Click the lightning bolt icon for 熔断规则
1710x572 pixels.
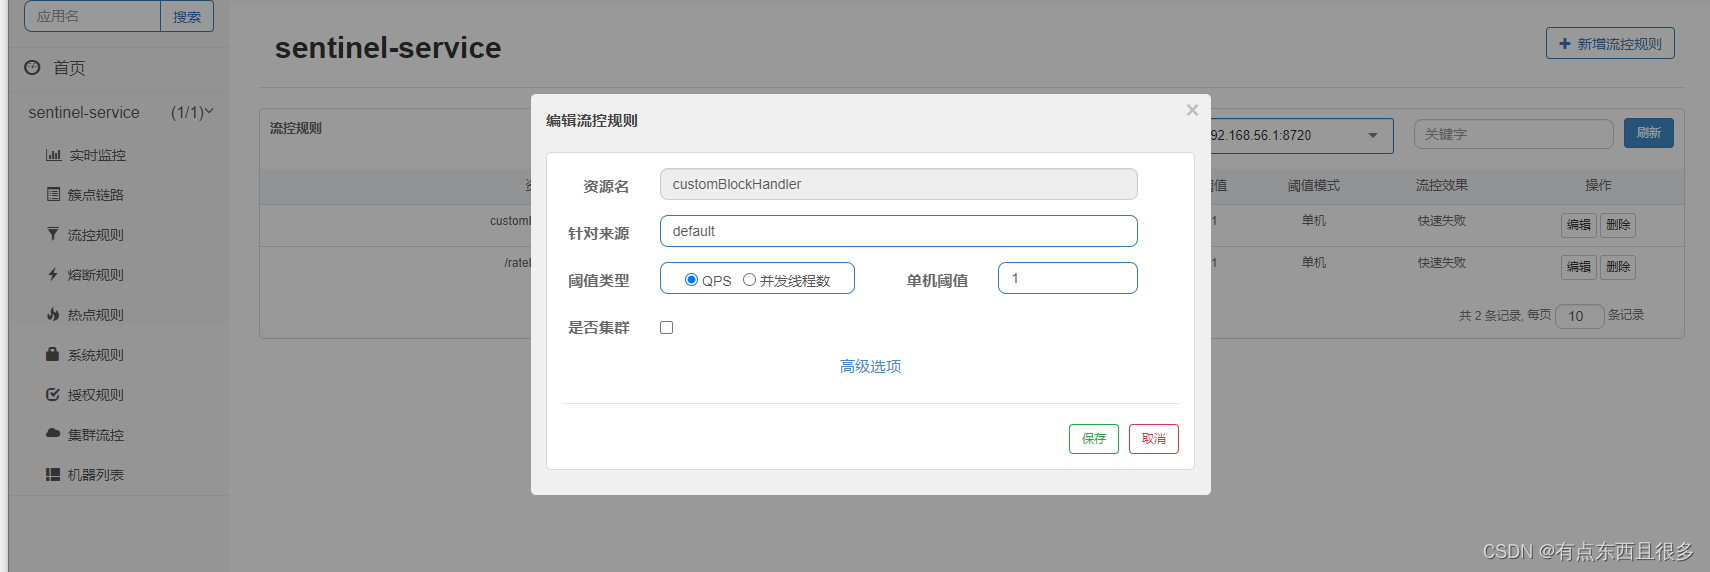(x=53, y=274)
